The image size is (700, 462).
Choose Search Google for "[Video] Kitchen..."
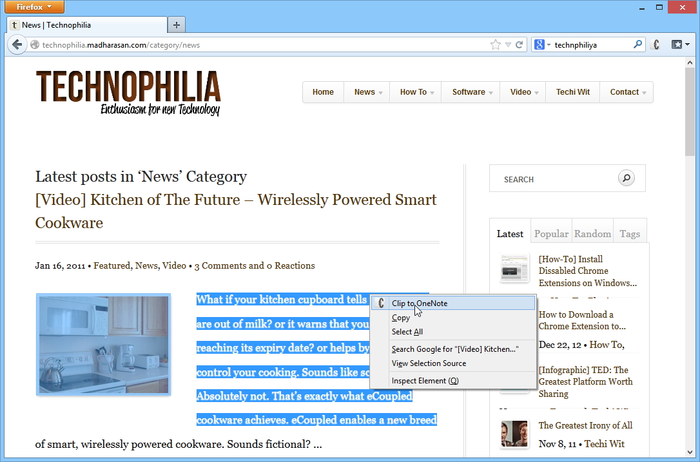pos(453,349)
